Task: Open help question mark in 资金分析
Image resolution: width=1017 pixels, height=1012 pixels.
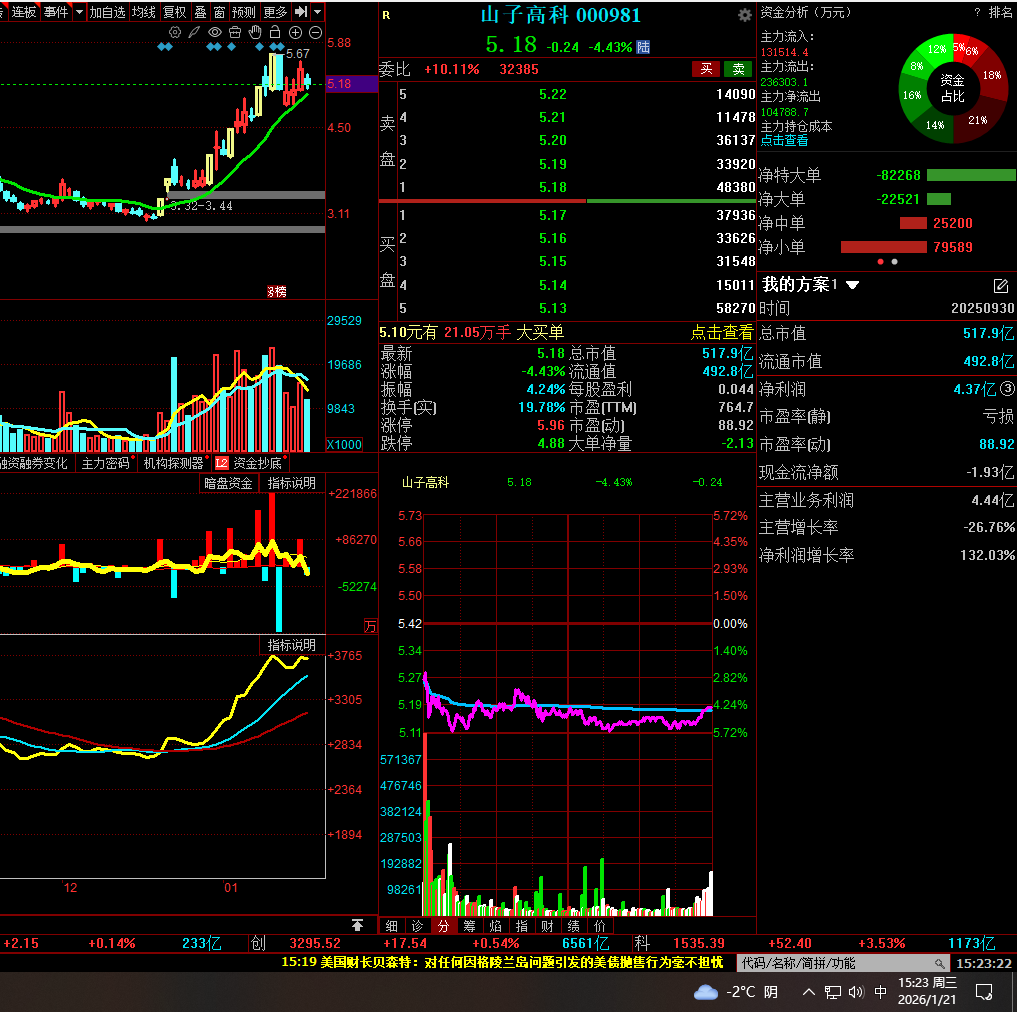Action: [x=977, y=12]
